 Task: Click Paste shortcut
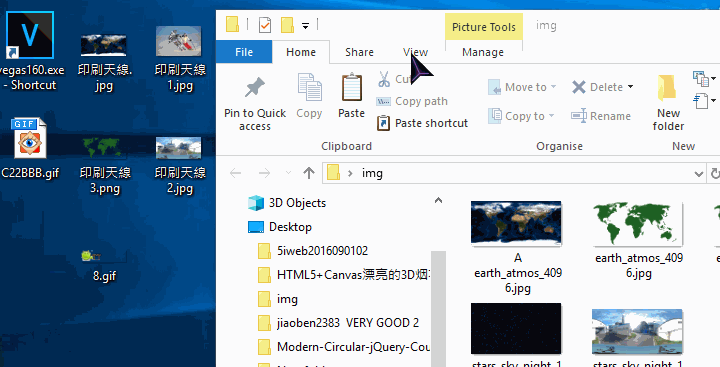coord(422,123)
